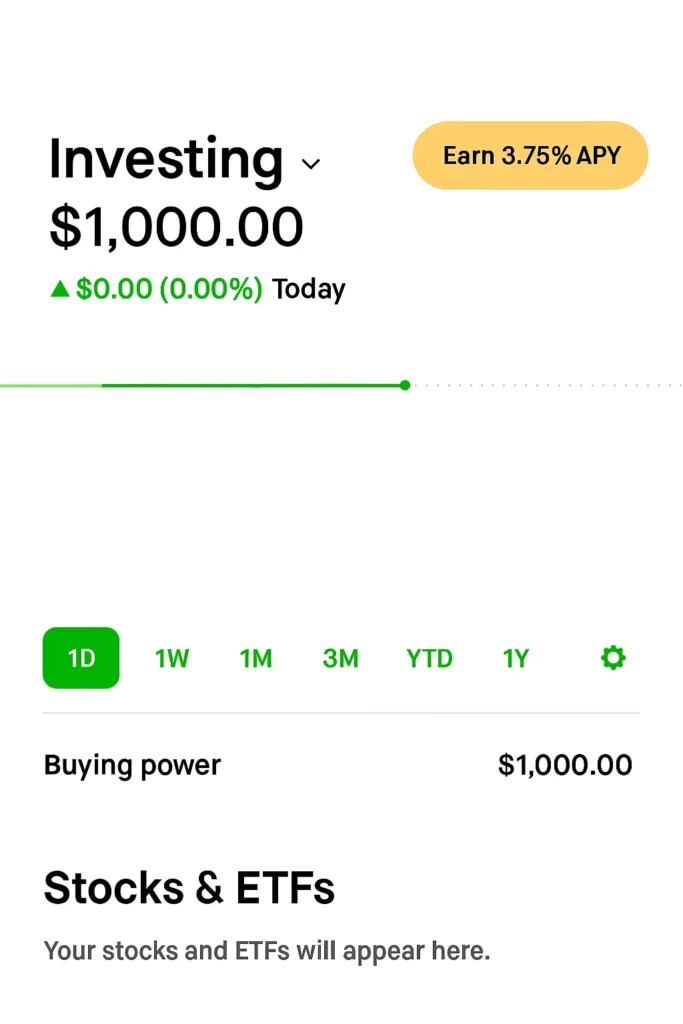
Task: Switch chart to YTD view
Action: click(429, 658)
